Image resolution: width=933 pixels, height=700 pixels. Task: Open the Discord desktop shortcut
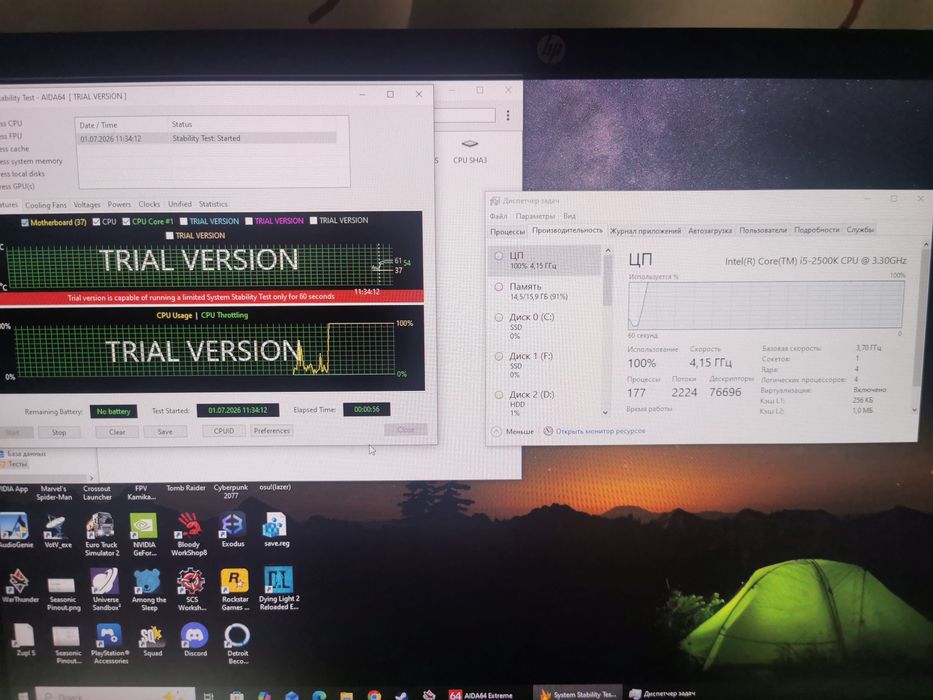pyautogui.click(x=195, y=640)
